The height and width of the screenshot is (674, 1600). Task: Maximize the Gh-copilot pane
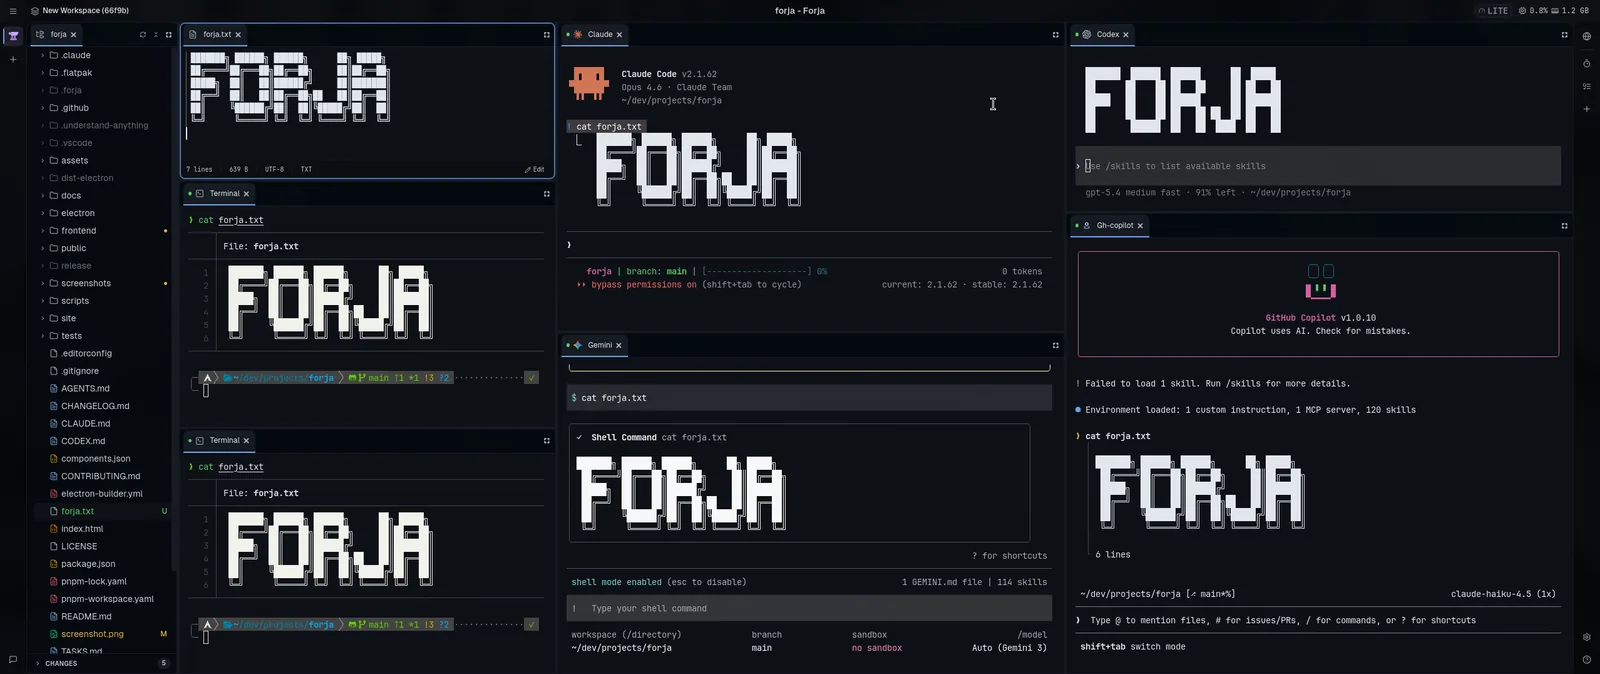[1565, 225]
